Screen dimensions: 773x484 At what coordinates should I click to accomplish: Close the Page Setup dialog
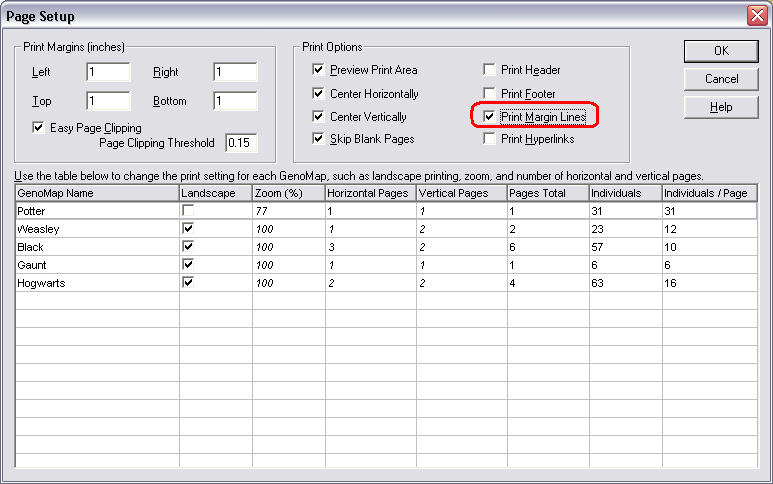pyautogui.click(x=757, y=15)
